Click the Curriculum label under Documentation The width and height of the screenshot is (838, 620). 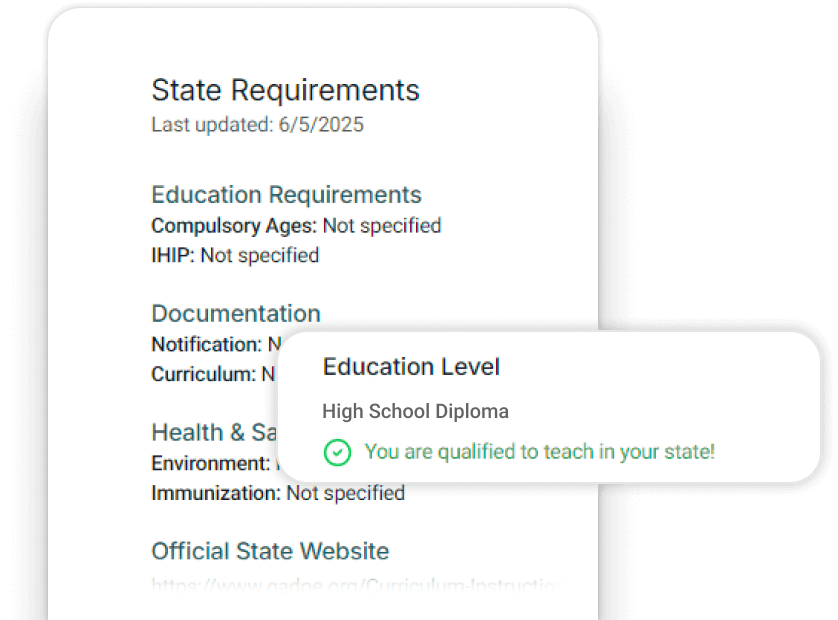pos(203,375)
